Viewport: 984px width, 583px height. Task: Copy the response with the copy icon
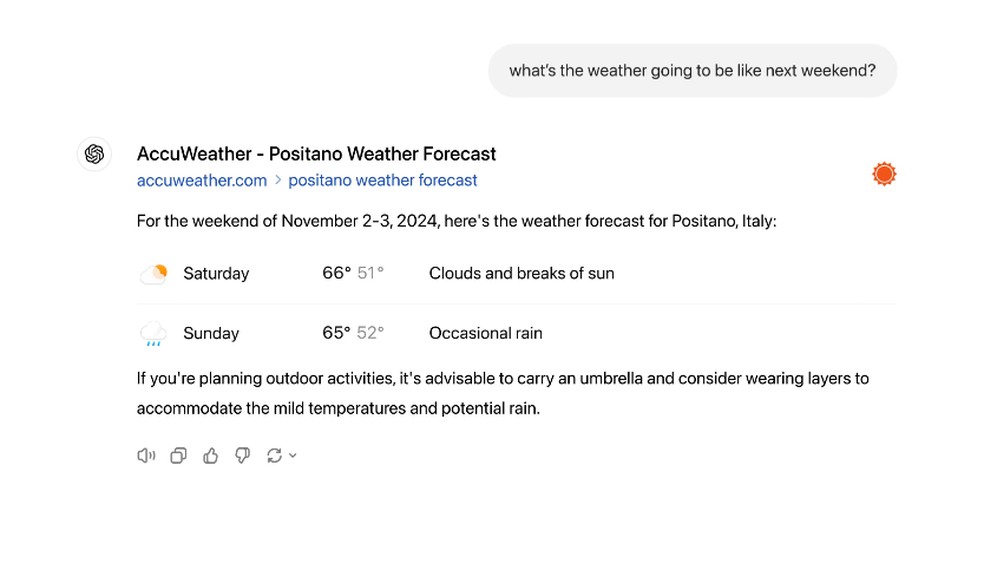[178, 456]
